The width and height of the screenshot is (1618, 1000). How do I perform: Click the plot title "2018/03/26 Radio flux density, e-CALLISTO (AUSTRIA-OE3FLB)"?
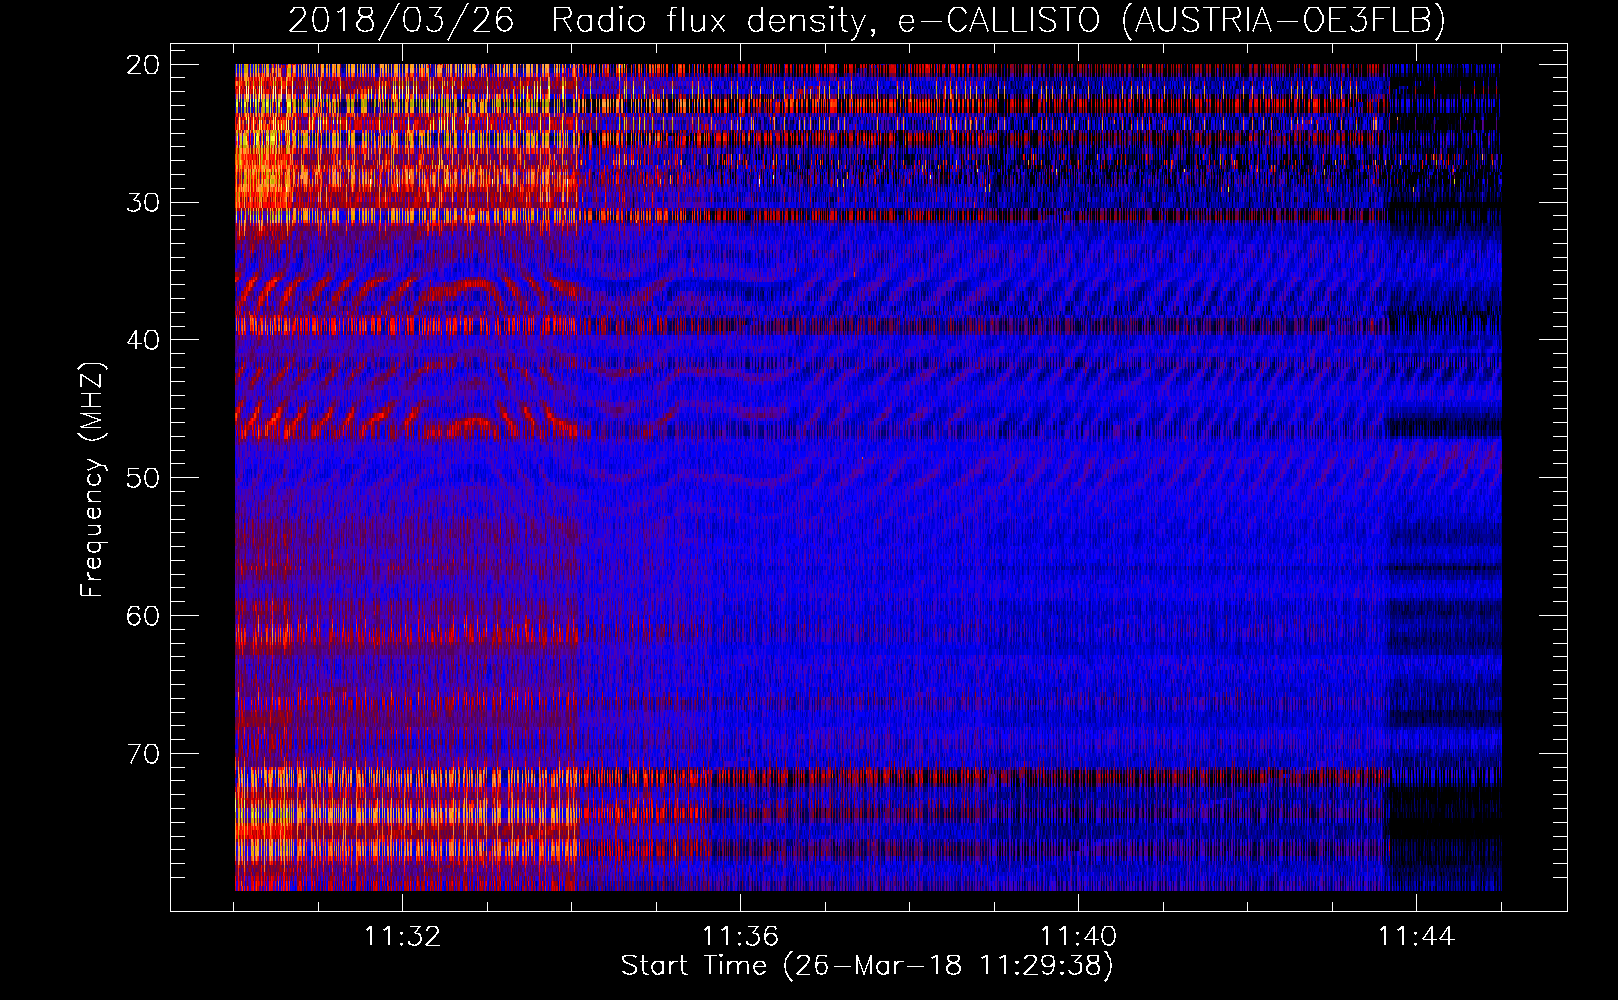(867, 20)
